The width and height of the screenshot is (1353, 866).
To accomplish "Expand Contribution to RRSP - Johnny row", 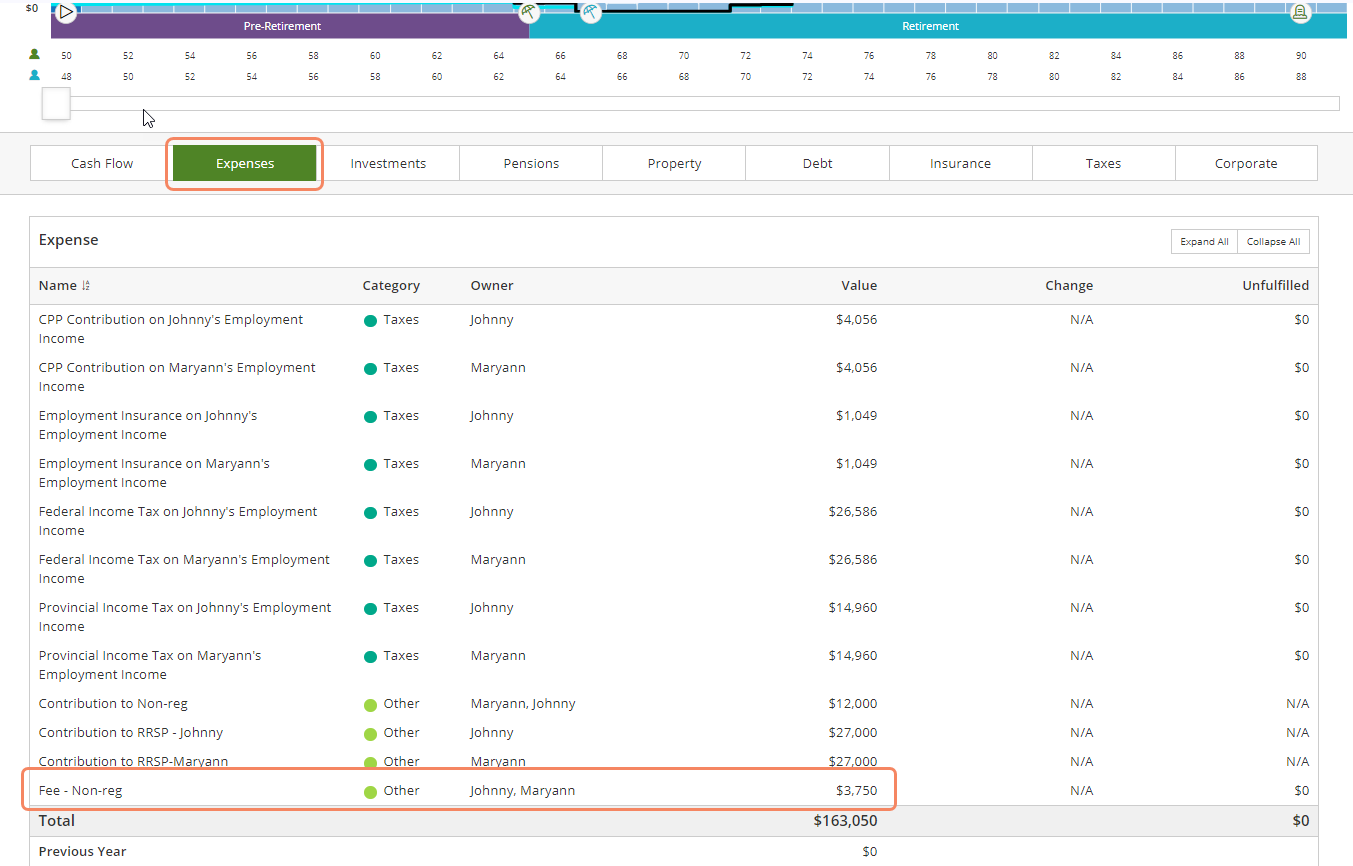I will (x=131, y=733).
